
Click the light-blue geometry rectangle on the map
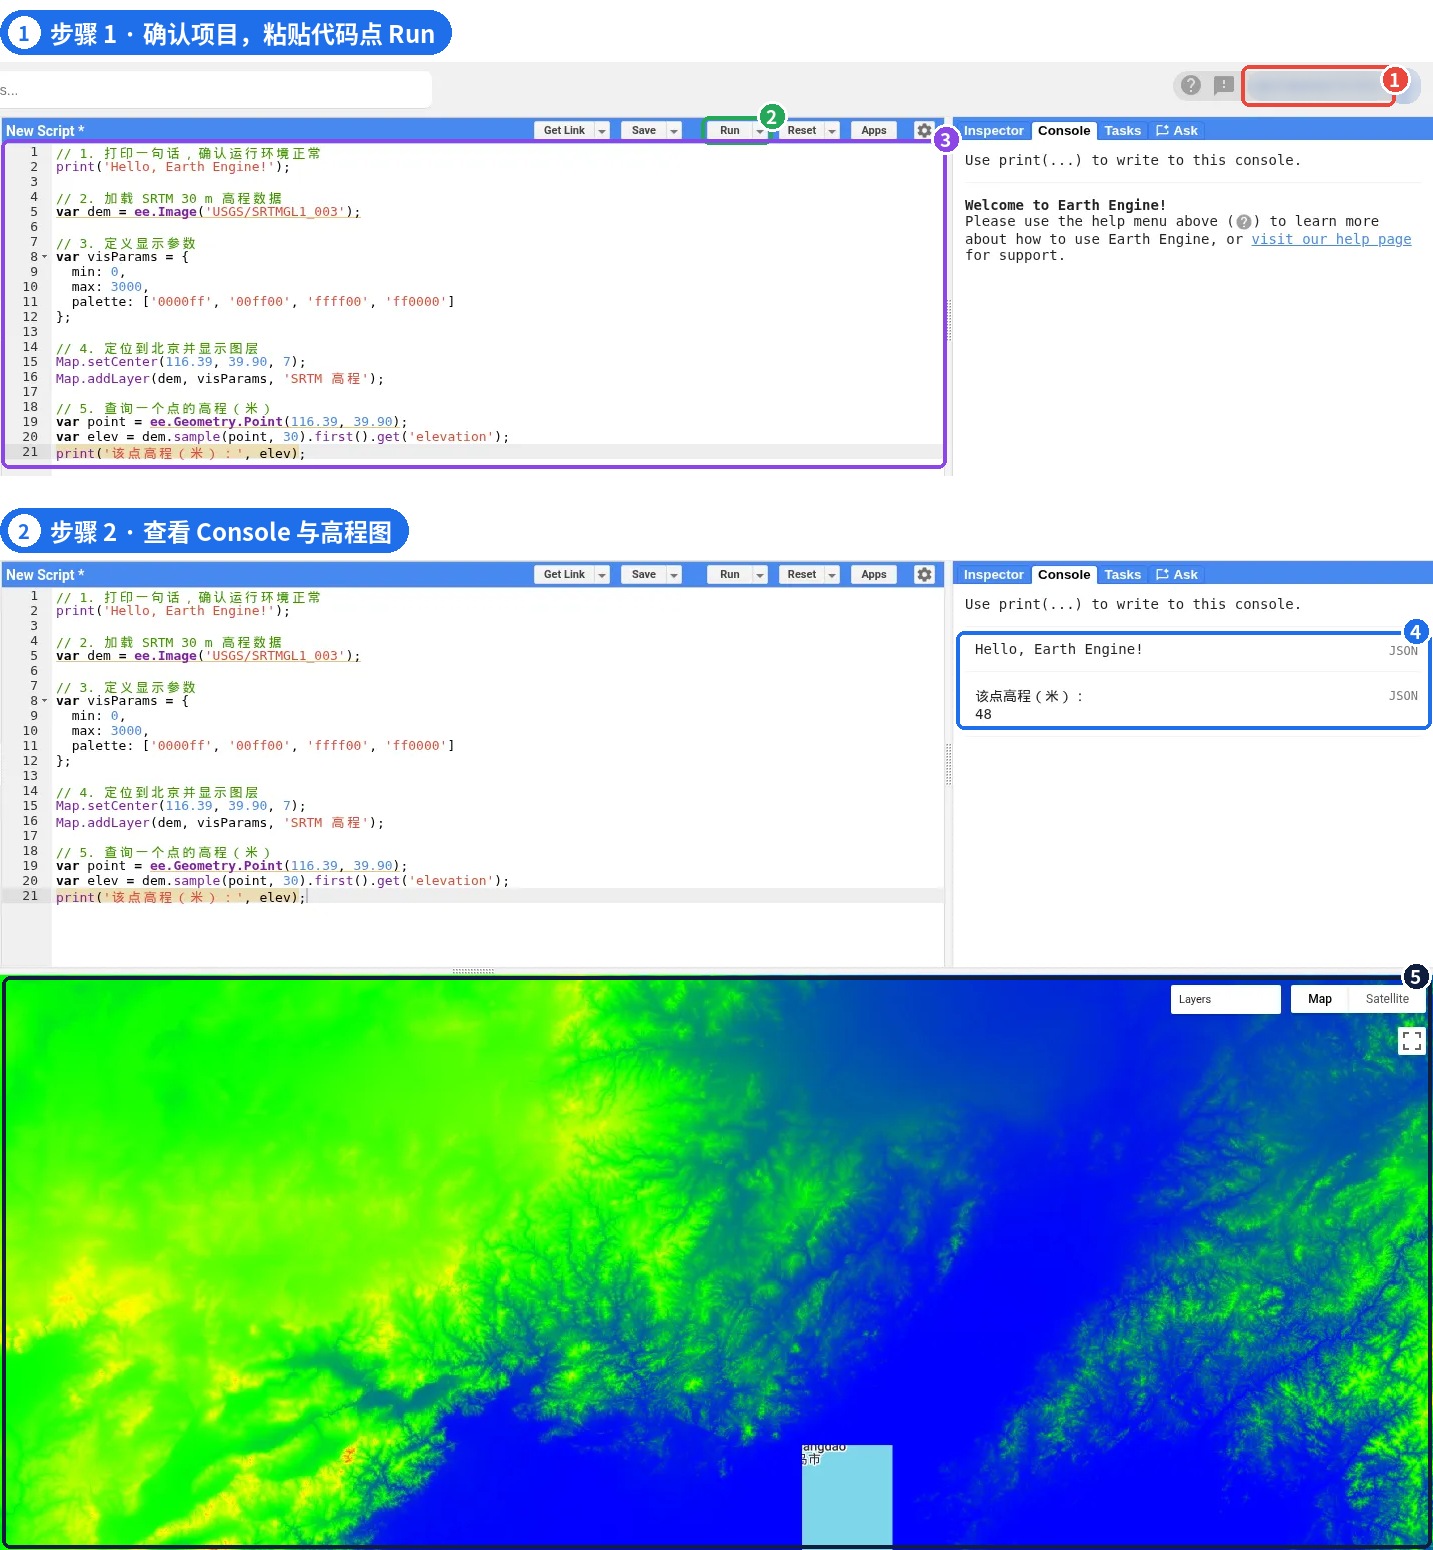847,1494
